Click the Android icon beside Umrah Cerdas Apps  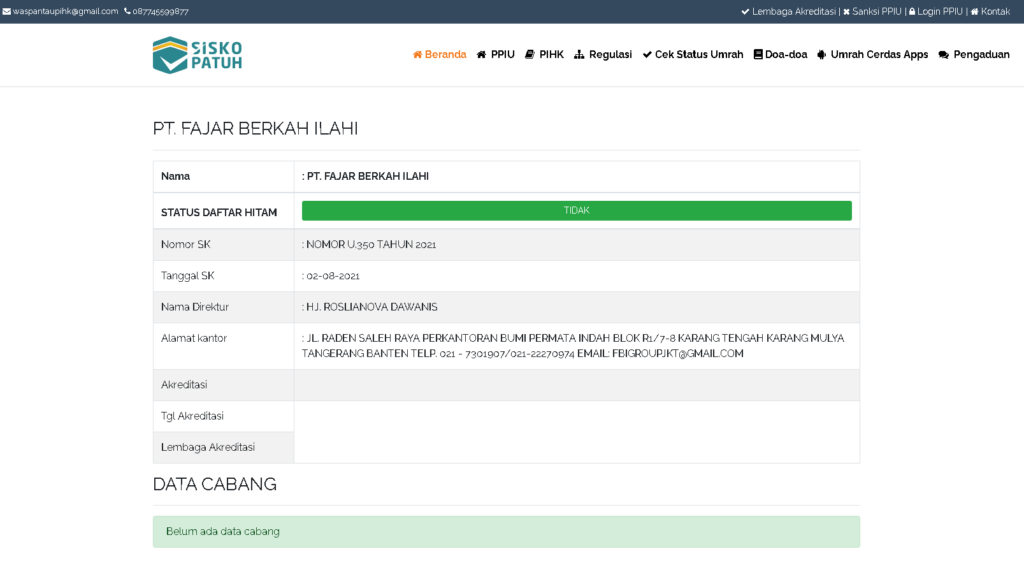click(x=821, y=55)
